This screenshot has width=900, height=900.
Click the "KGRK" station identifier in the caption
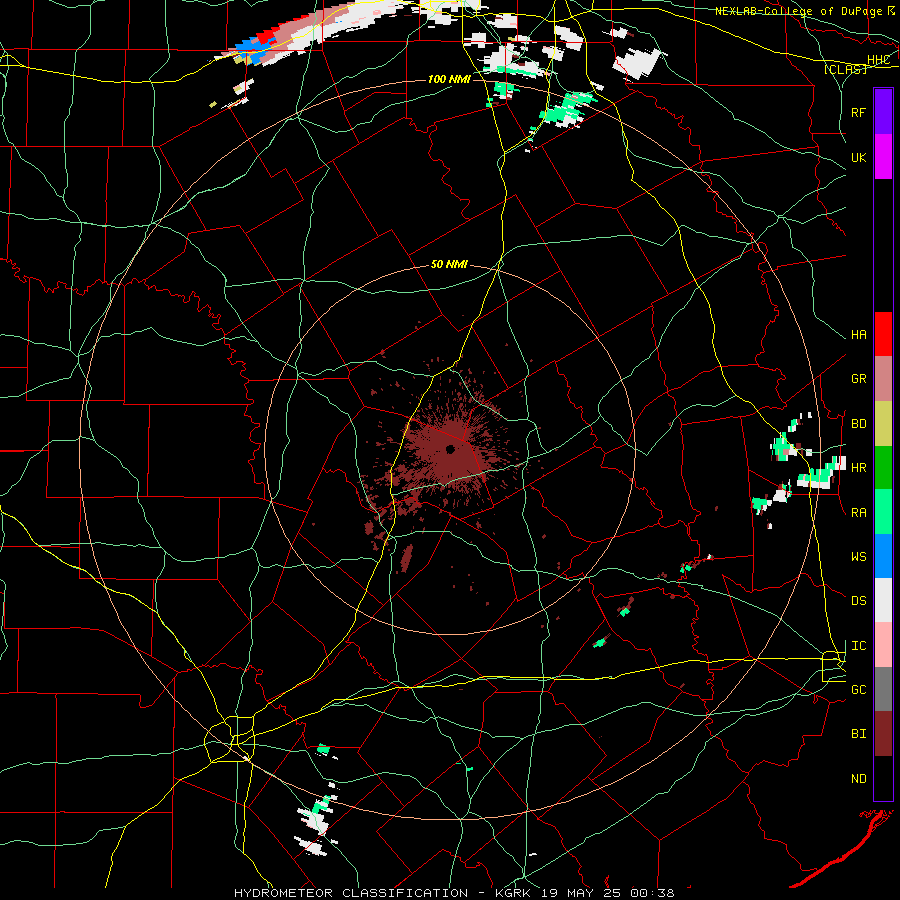513,893
